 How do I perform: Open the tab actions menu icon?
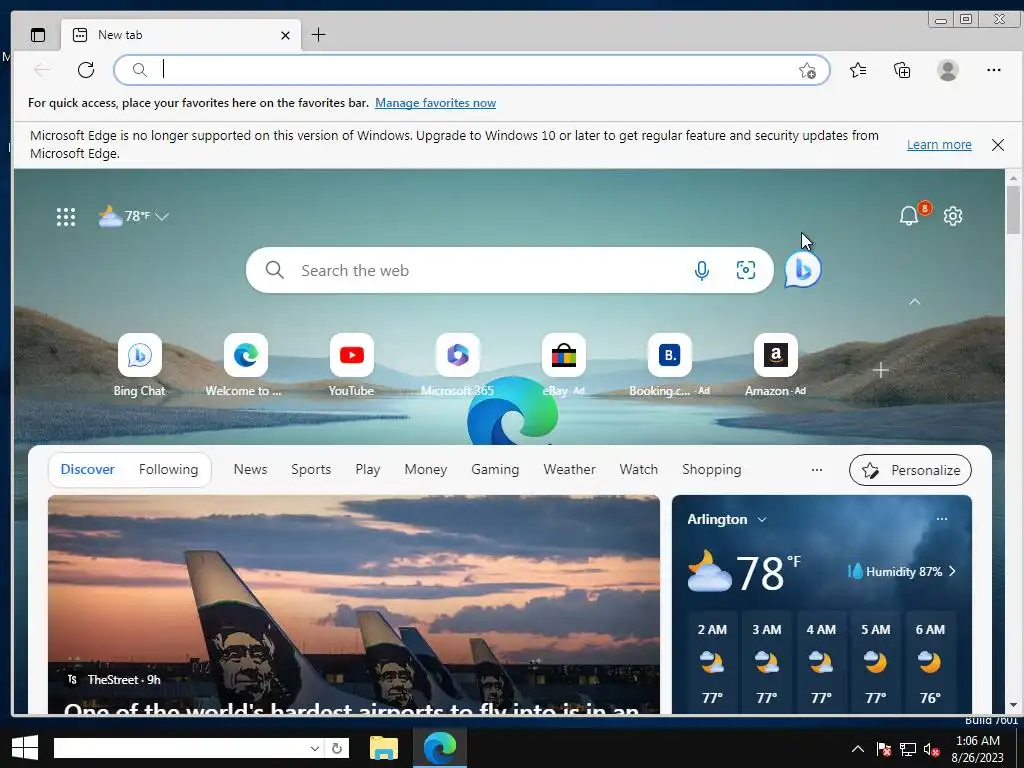(38, 35)
